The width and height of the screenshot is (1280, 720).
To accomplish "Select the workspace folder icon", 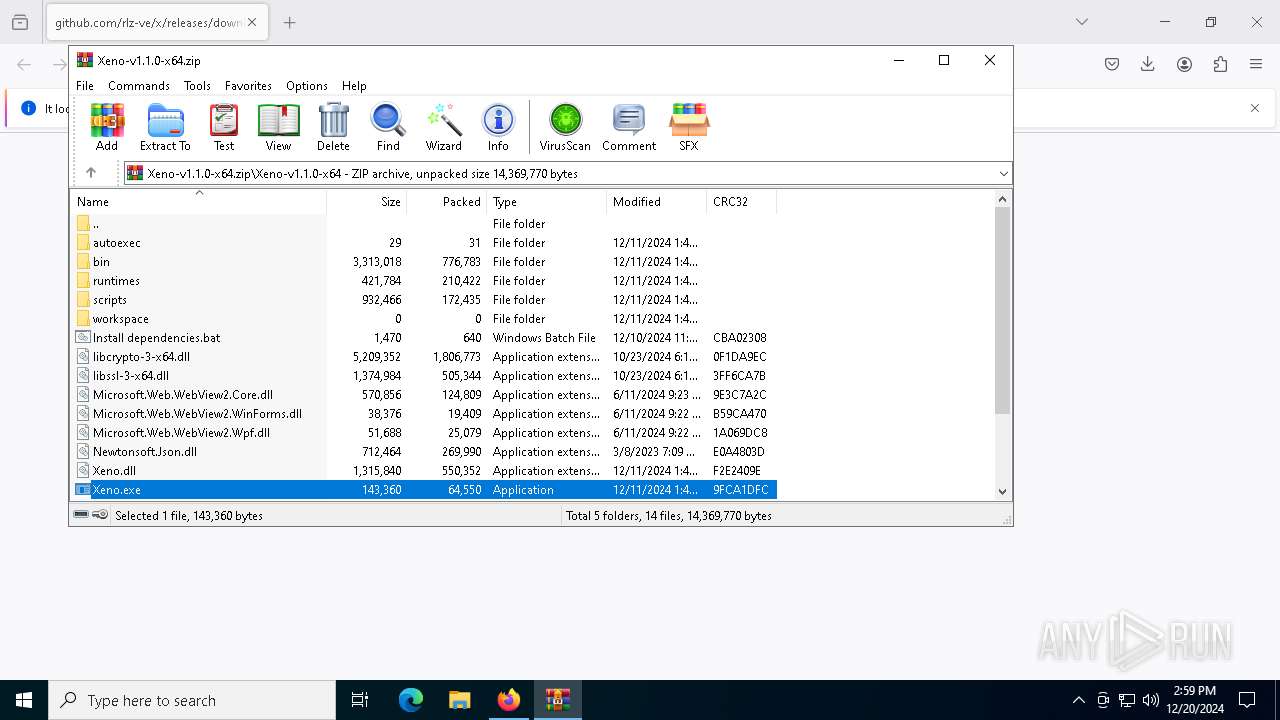I will coord(83,319).
